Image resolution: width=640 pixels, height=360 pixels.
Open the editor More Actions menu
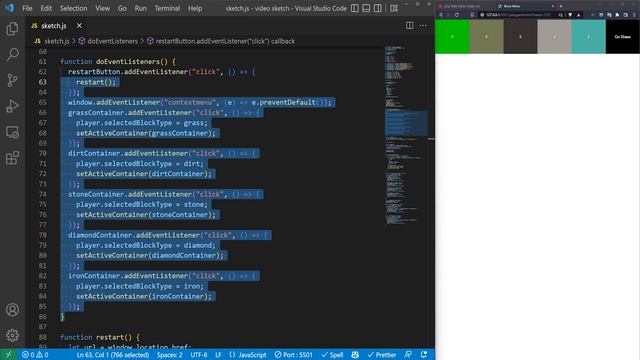(x=423, y=25)
